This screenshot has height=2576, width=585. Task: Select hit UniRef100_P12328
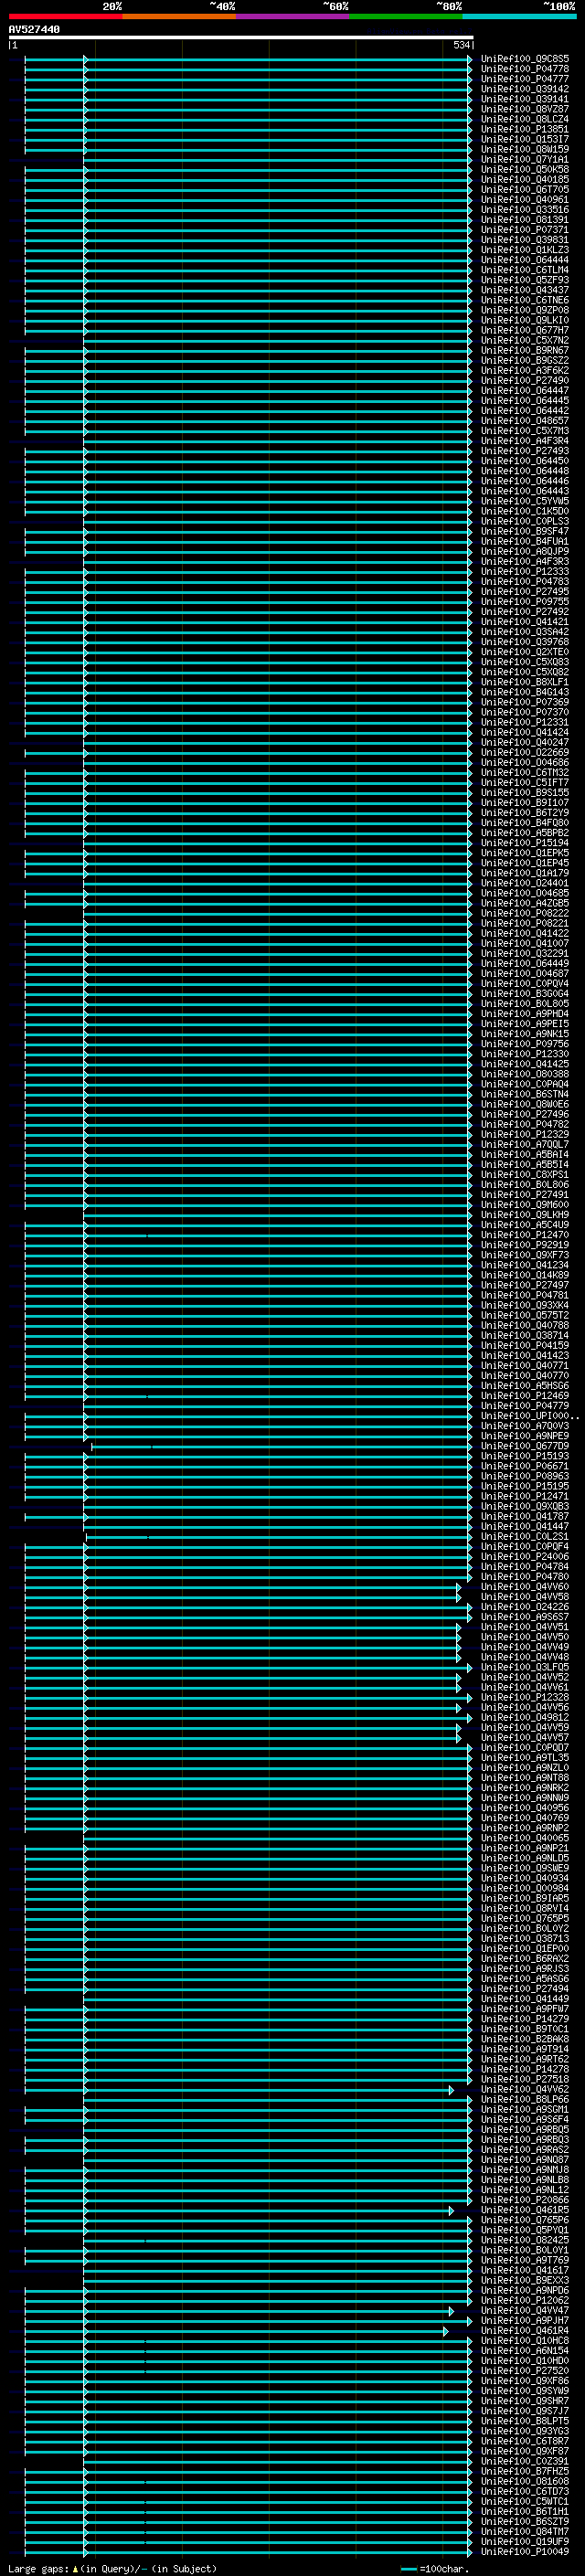tap(525, 1697)
